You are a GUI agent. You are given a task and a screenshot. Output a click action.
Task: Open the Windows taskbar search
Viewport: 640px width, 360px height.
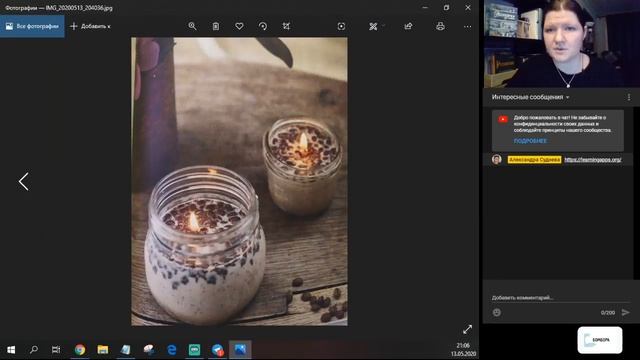[x=34, y=350]
